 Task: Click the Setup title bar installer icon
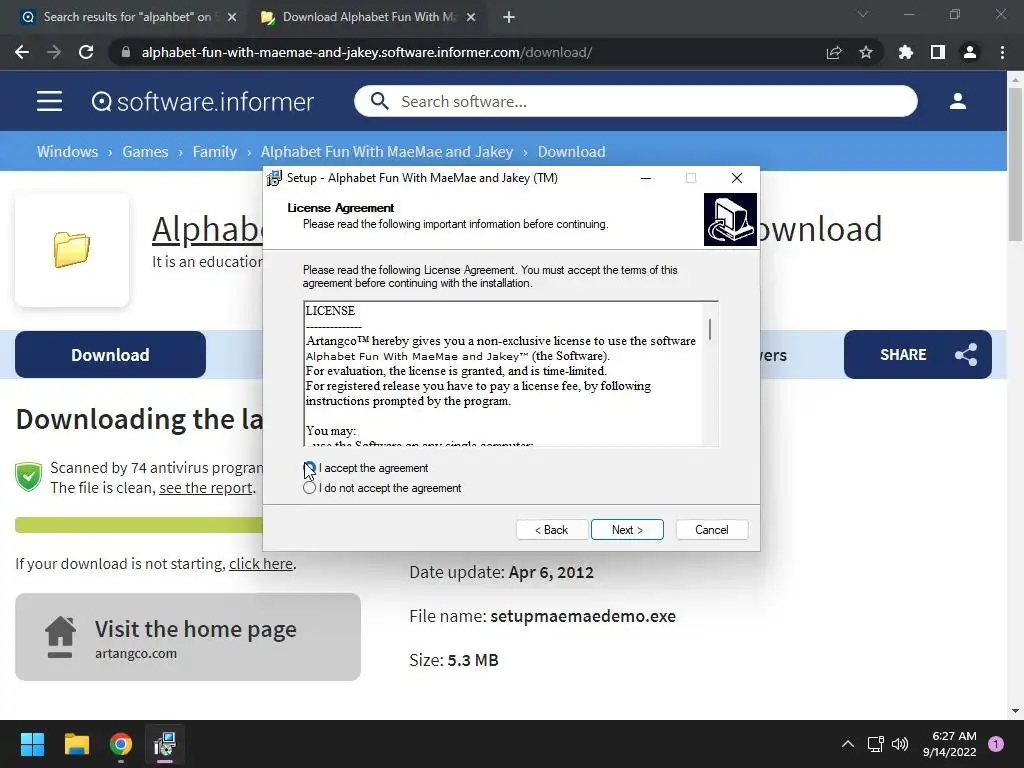pyautogui.click(x=275, y=178)
